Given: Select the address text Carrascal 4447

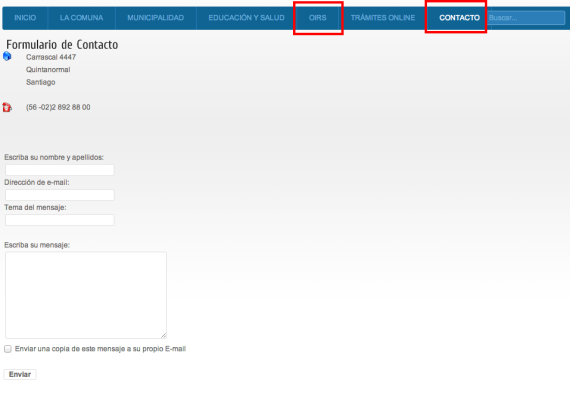Looking at the screenshot, I should (x=51, y=57).
